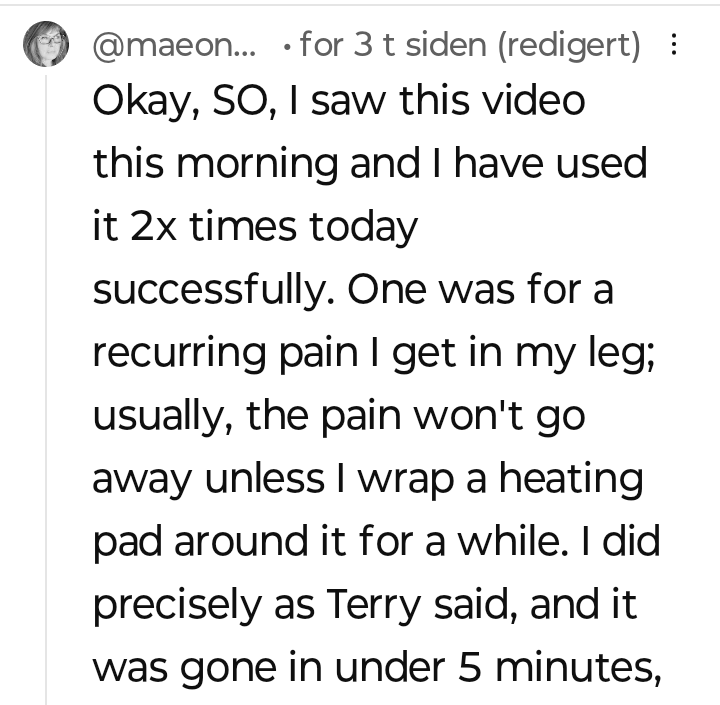
Task: Click the word "successfully." in the comment
Action: [218, 292]
